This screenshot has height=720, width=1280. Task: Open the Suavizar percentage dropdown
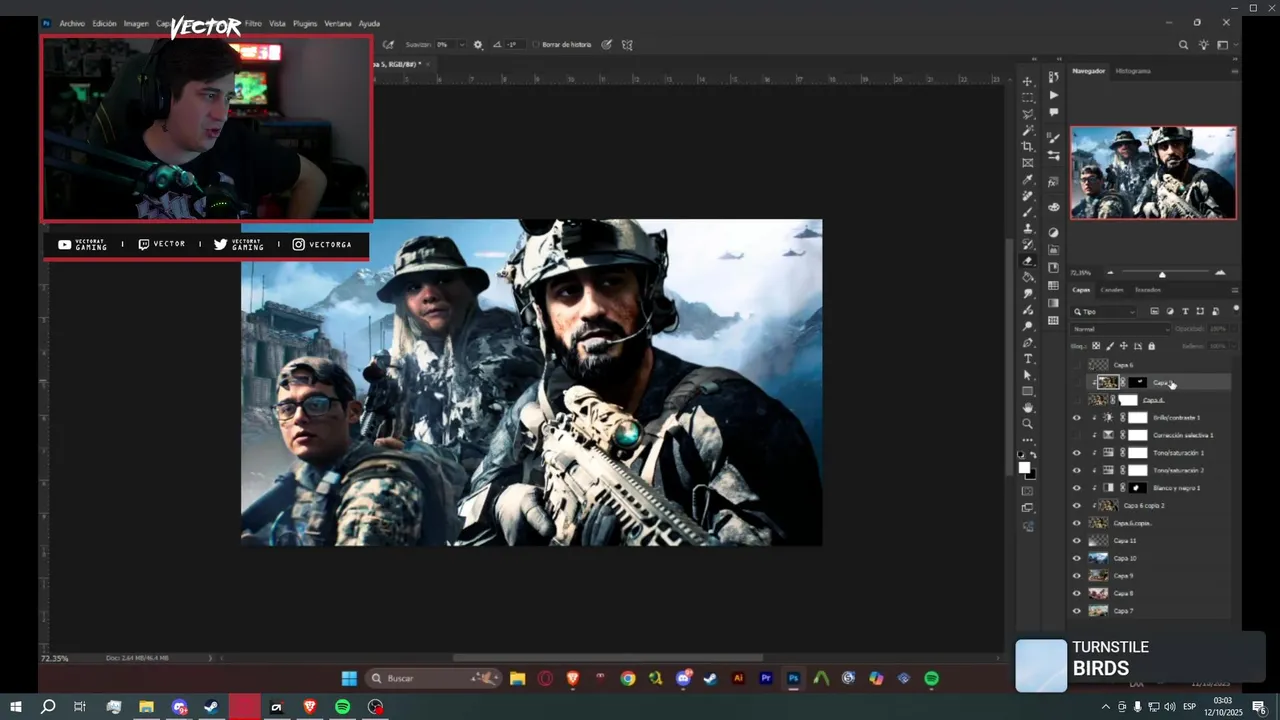461,45
